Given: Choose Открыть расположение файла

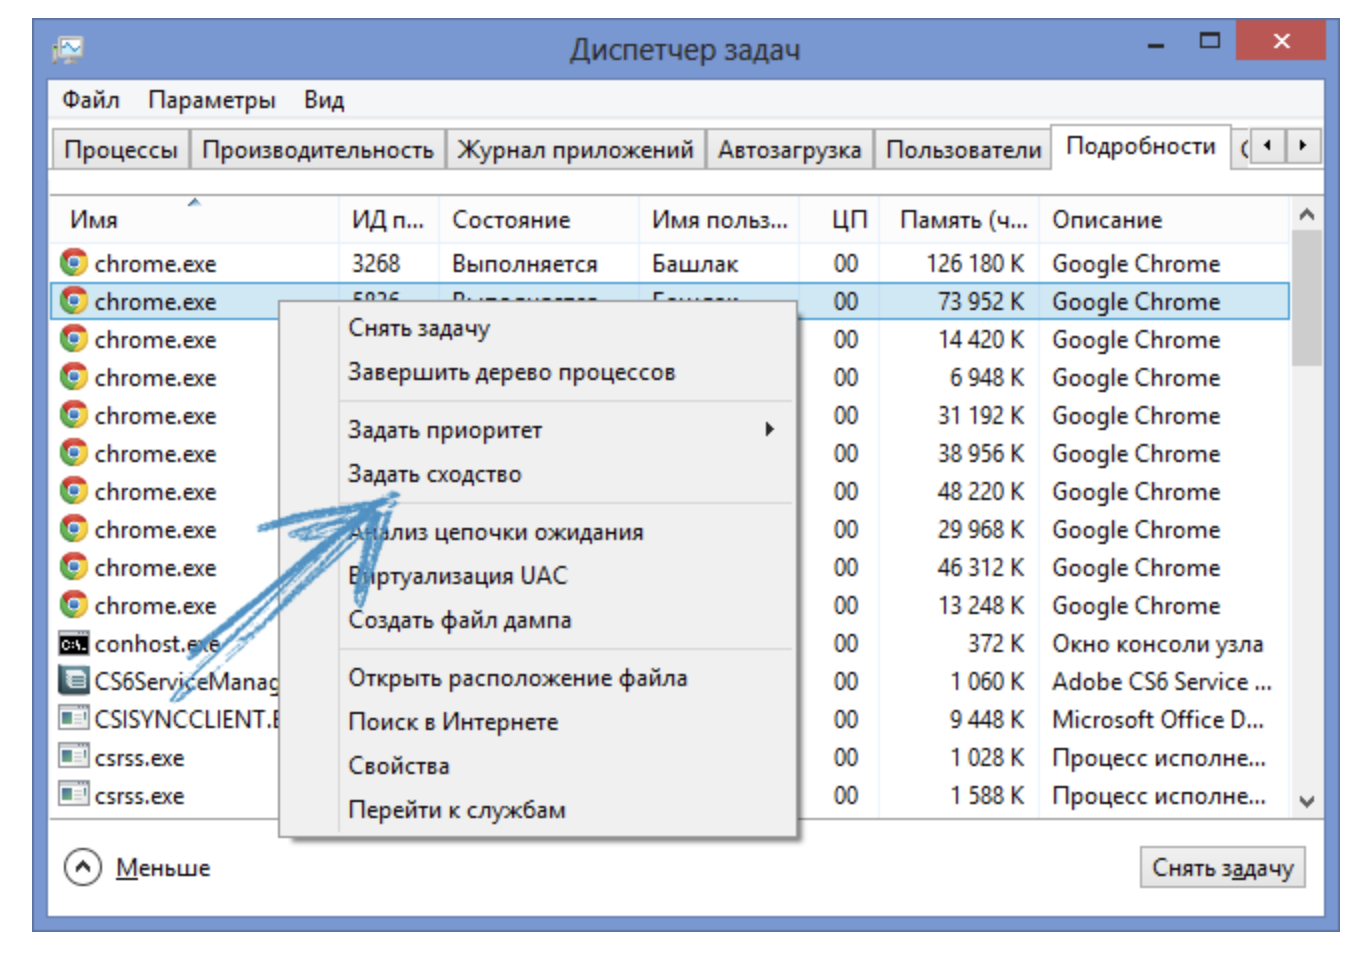Looking at the screenshot, I should coord(517,678).
